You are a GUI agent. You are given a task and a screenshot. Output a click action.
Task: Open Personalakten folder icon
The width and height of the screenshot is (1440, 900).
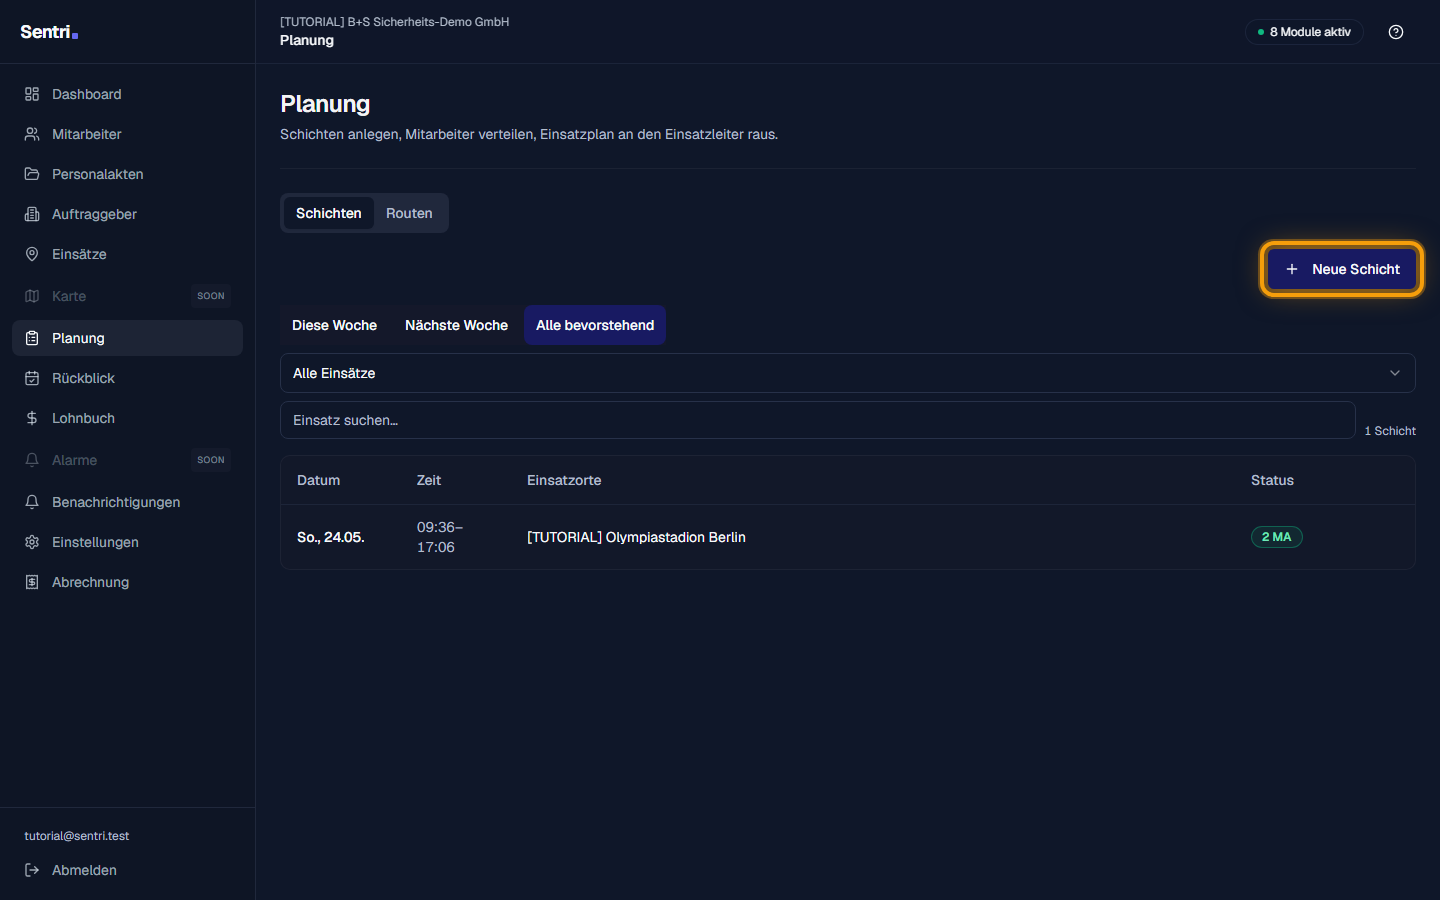point(32,174)
